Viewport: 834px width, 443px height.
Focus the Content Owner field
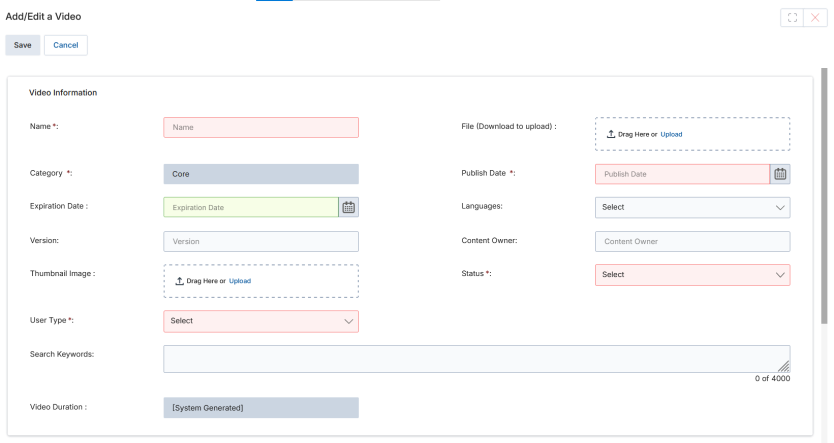pos(693,241)
